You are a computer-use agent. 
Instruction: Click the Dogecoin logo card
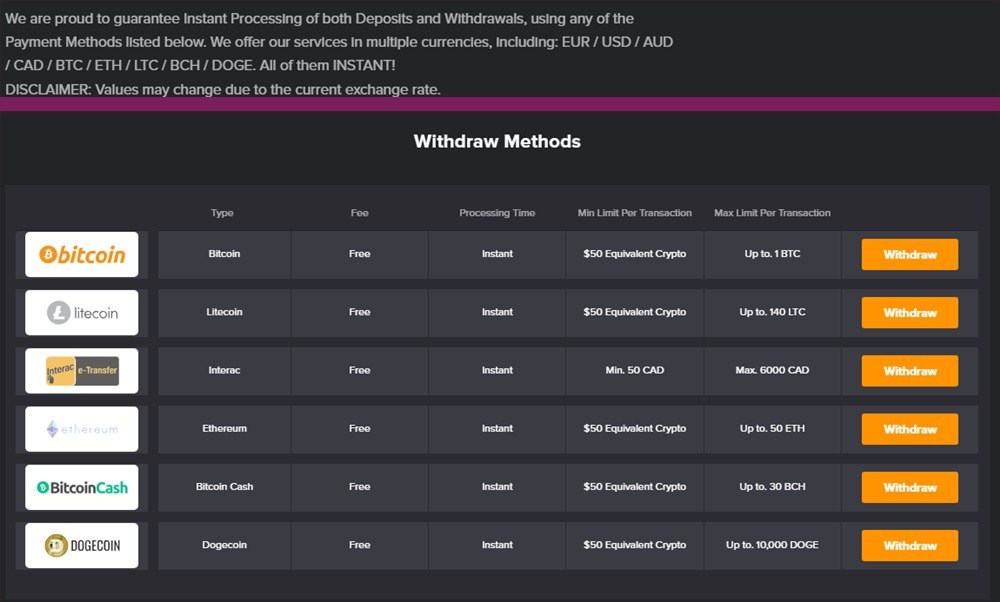82,545
